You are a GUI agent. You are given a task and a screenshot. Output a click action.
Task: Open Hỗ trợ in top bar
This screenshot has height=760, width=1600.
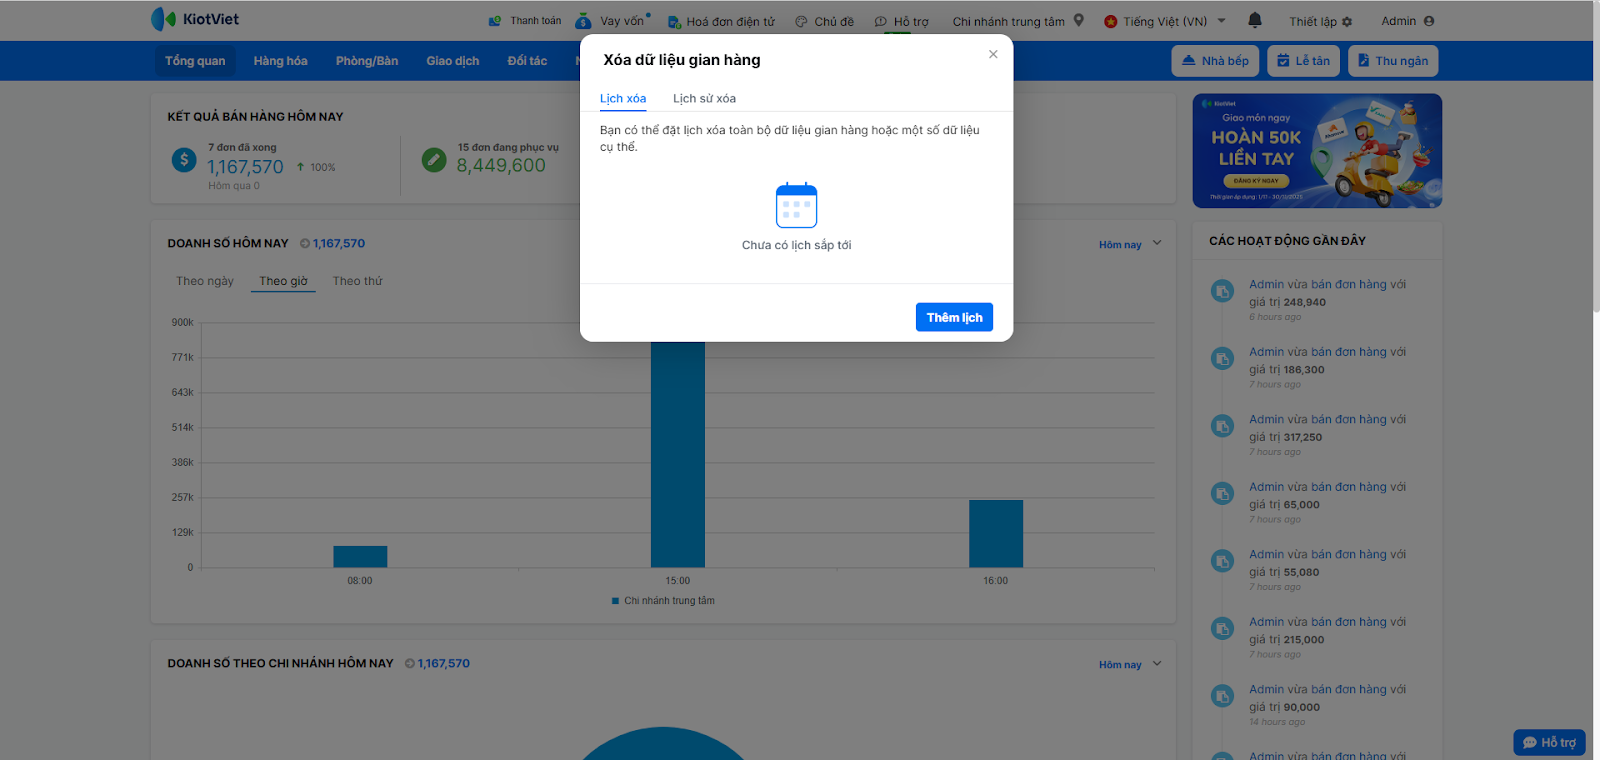pos(902,21)
